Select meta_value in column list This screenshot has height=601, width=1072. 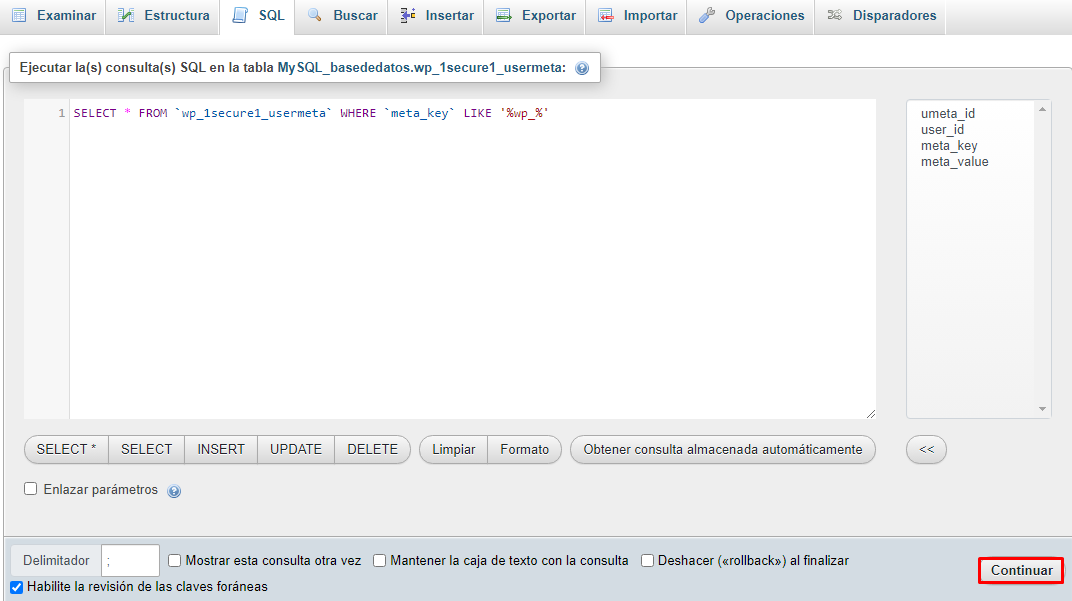pos(954,161)
